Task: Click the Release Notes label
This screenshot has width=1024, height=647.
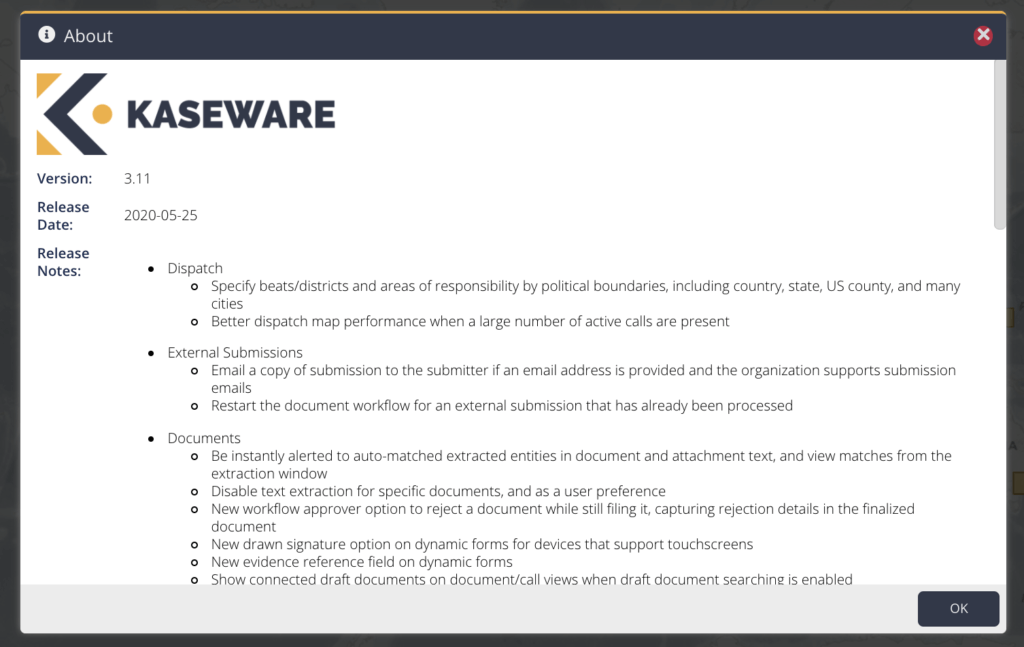Action: pyautogui.click(x=63, y=262)
